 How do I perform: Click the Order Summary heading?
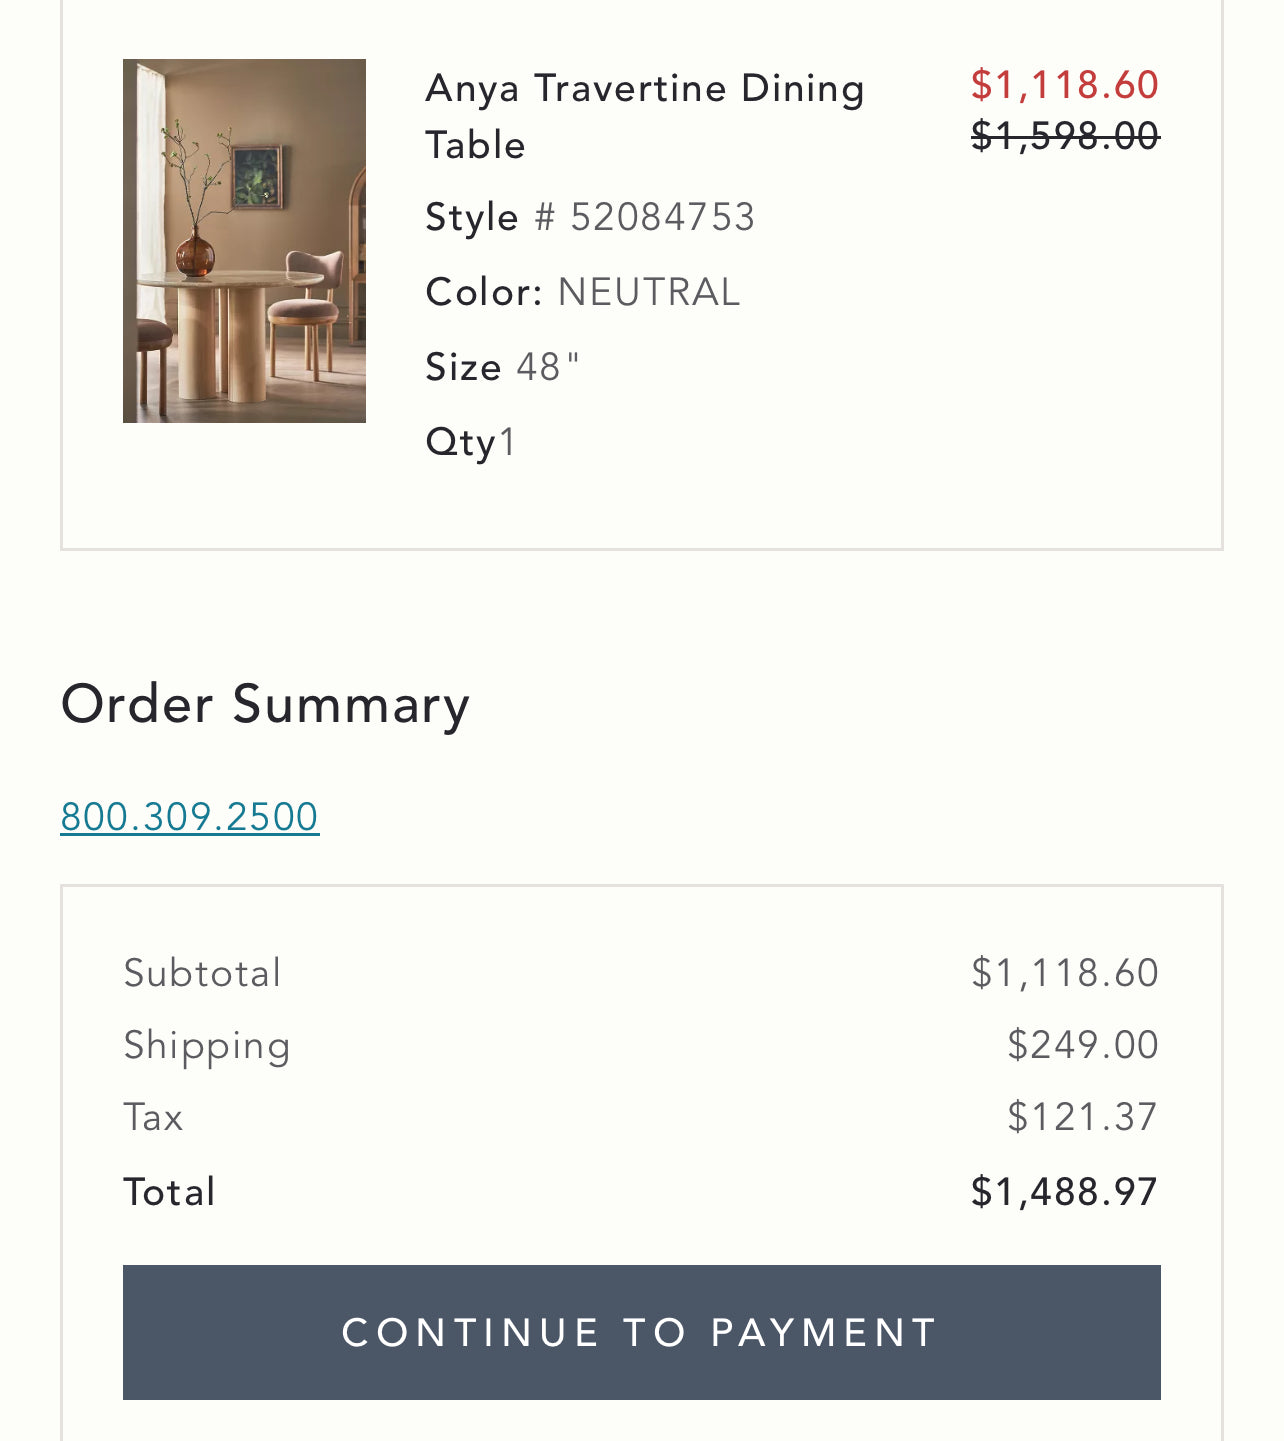tap(265, 703)
